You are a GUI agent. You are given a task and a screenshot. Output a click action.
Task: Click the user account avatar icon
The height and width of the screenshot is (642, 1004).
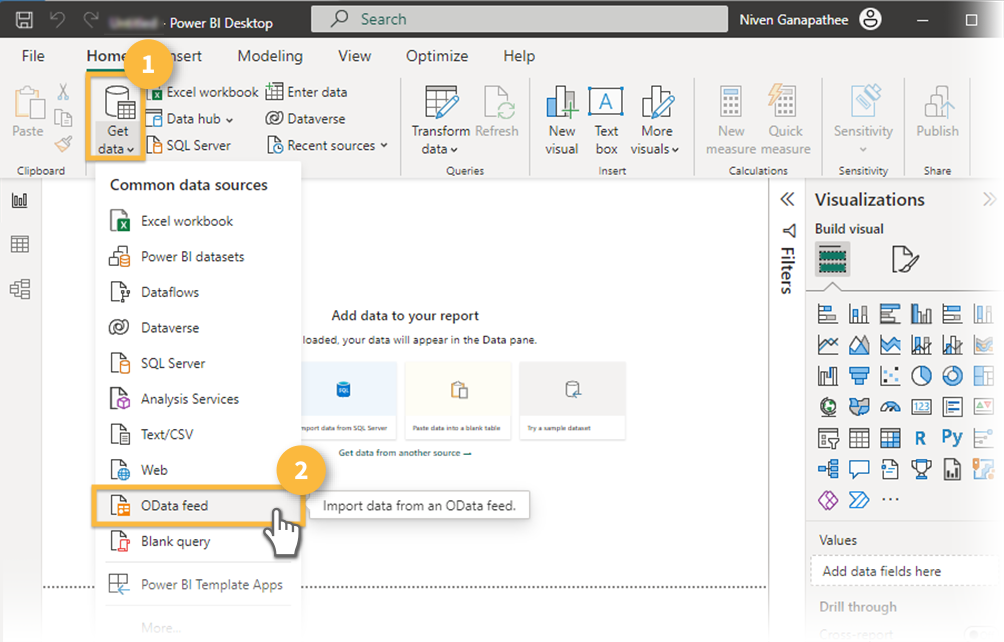coord(870,19)
